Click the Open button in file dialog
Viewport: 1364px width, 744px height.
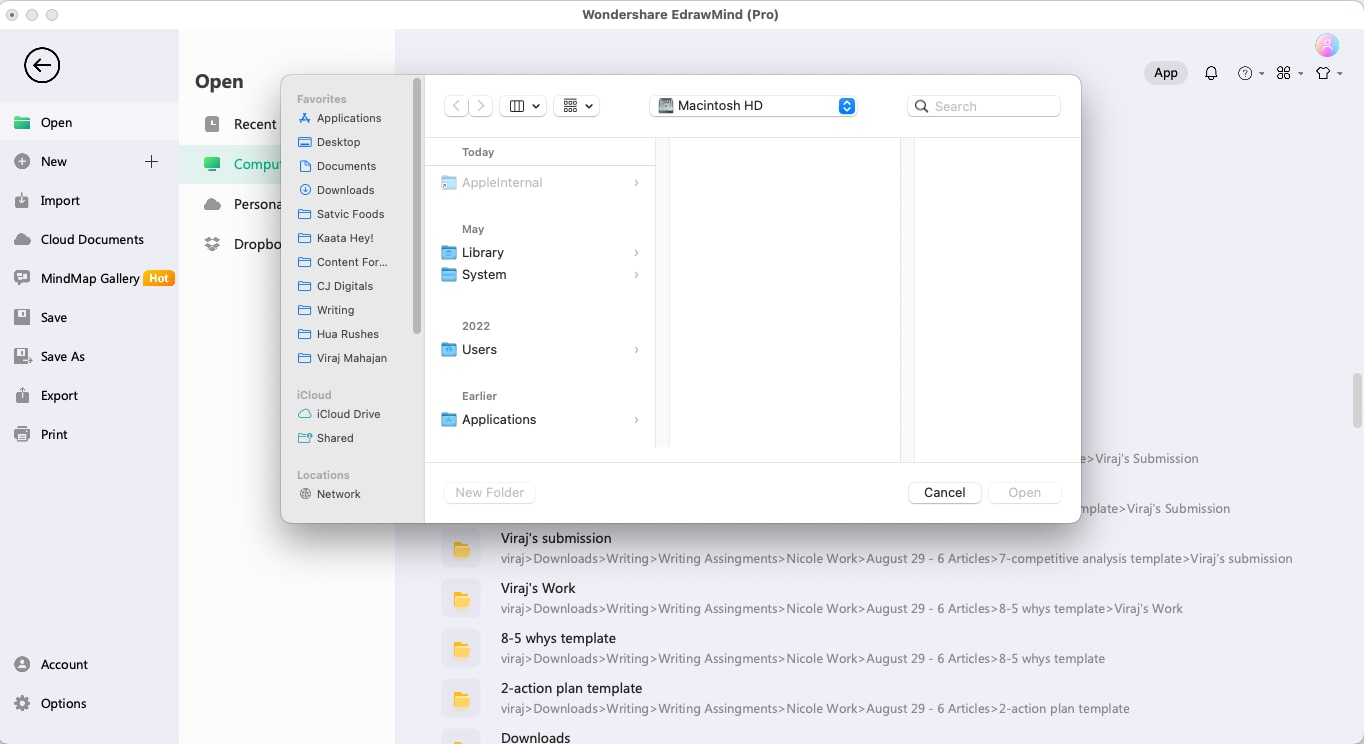(x=1025, y=493)
